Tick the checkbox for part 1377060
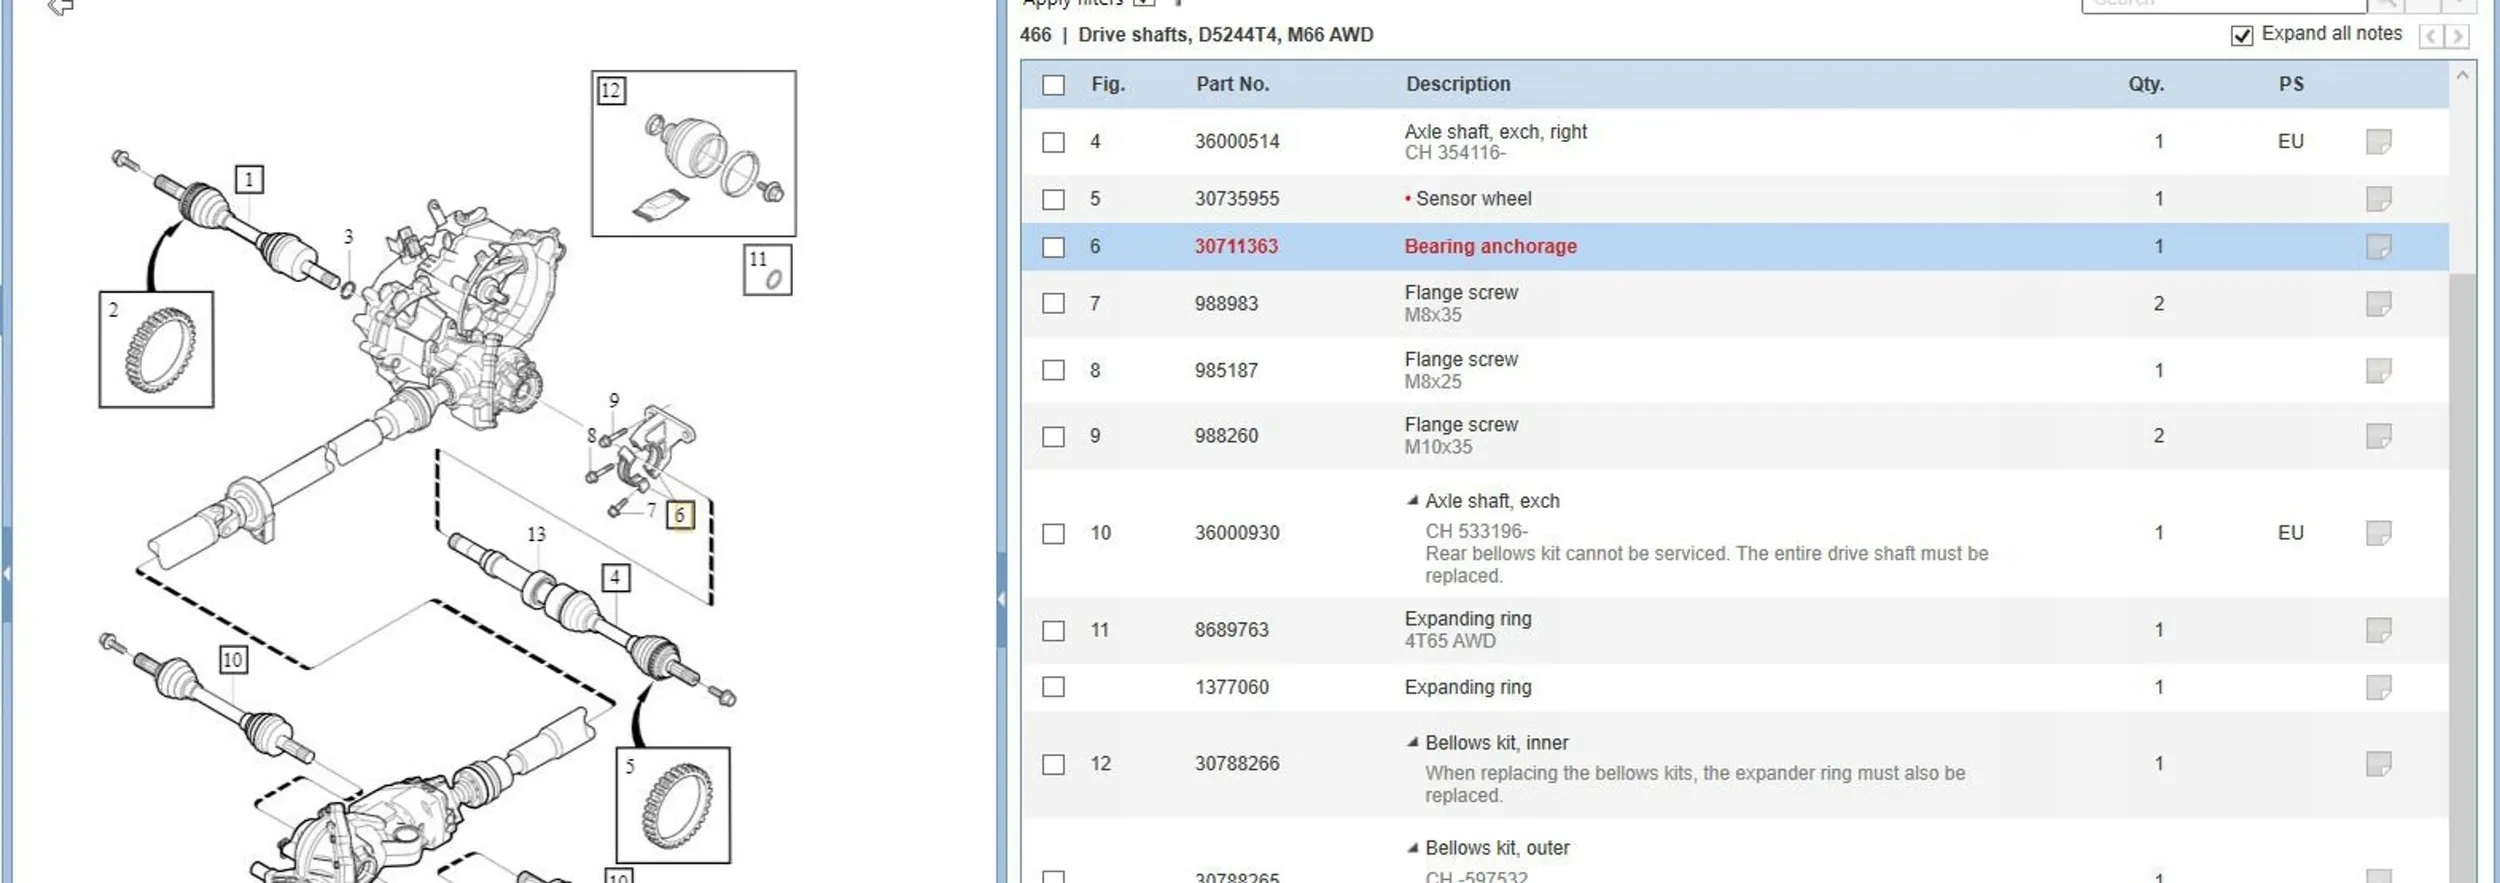The image size is (2500, 883). coord(1053,688)
